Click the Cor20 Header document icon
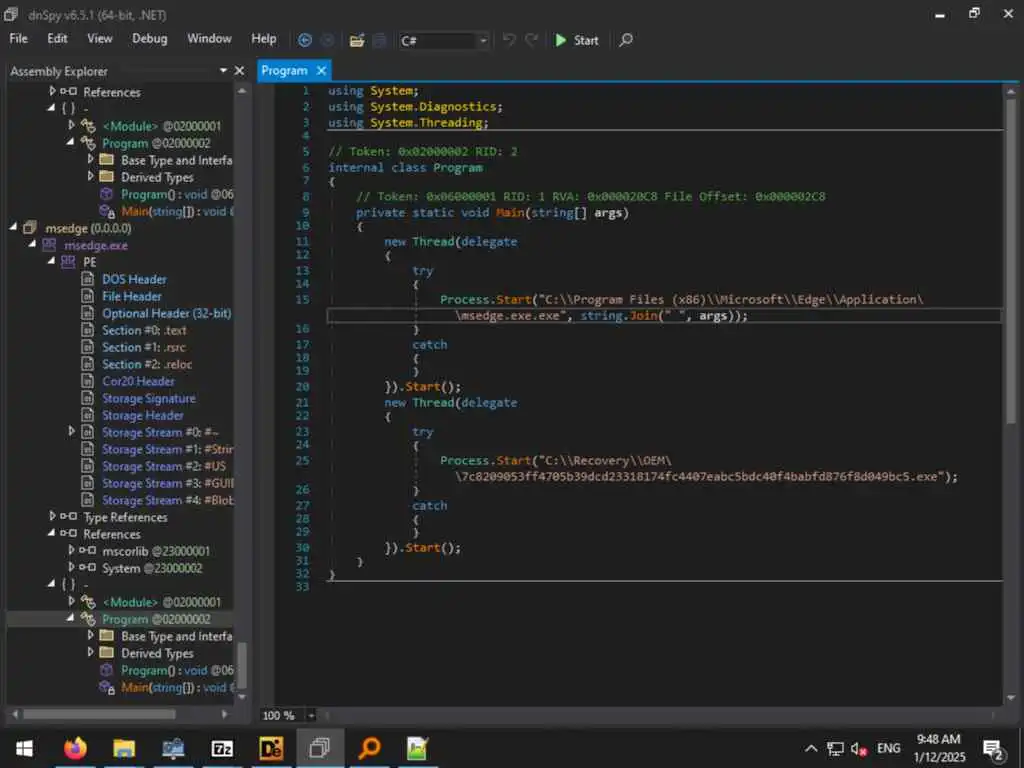1024x768 pixels. point(88,381)
